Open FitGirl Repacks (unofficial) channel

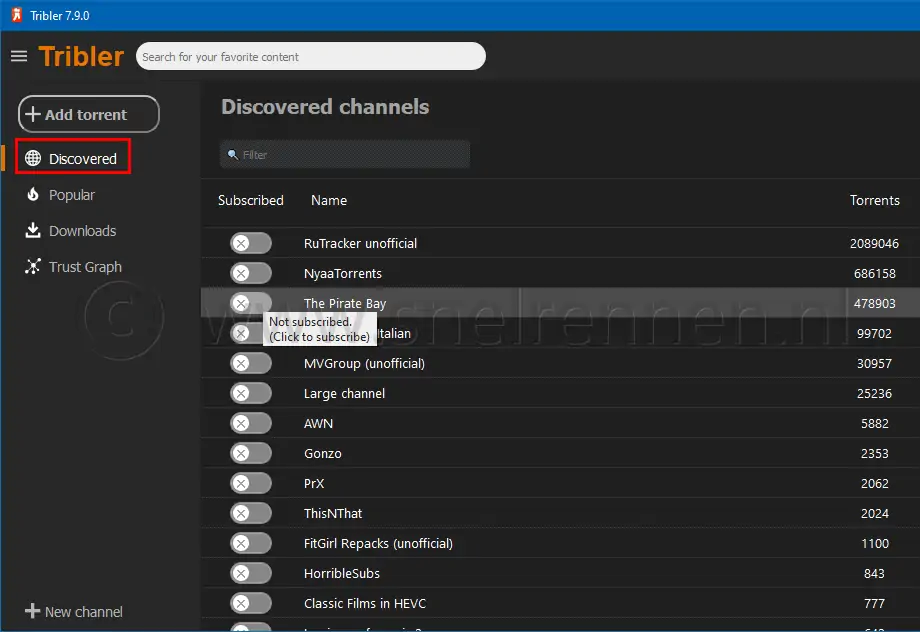pyautogui.click(x=378, y=543)
